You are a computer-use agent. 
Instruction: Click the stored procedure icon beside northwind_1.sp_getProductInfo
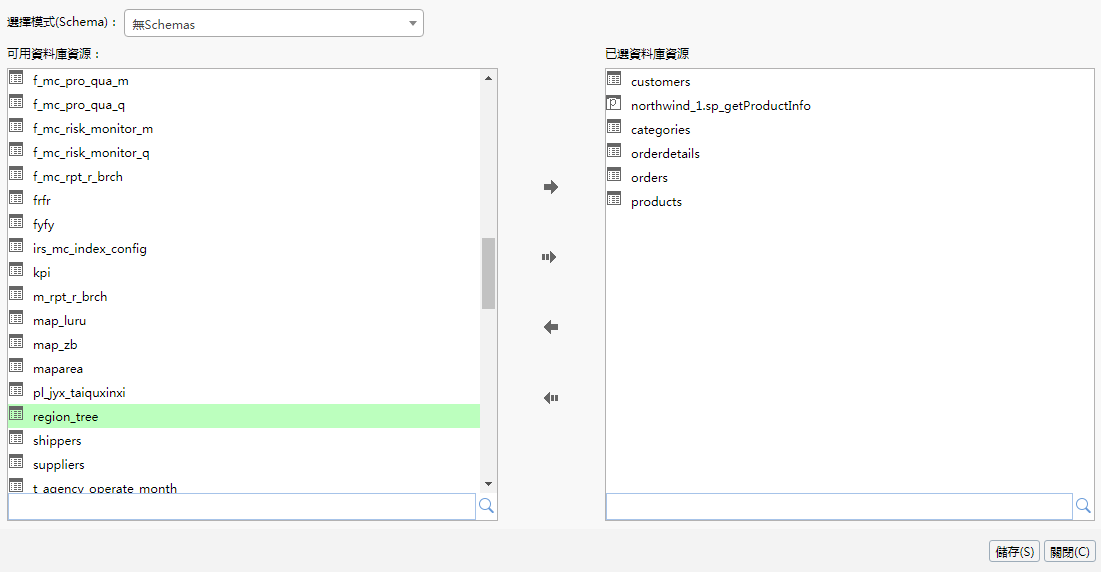pyautogui.click(x=614, y=104)
